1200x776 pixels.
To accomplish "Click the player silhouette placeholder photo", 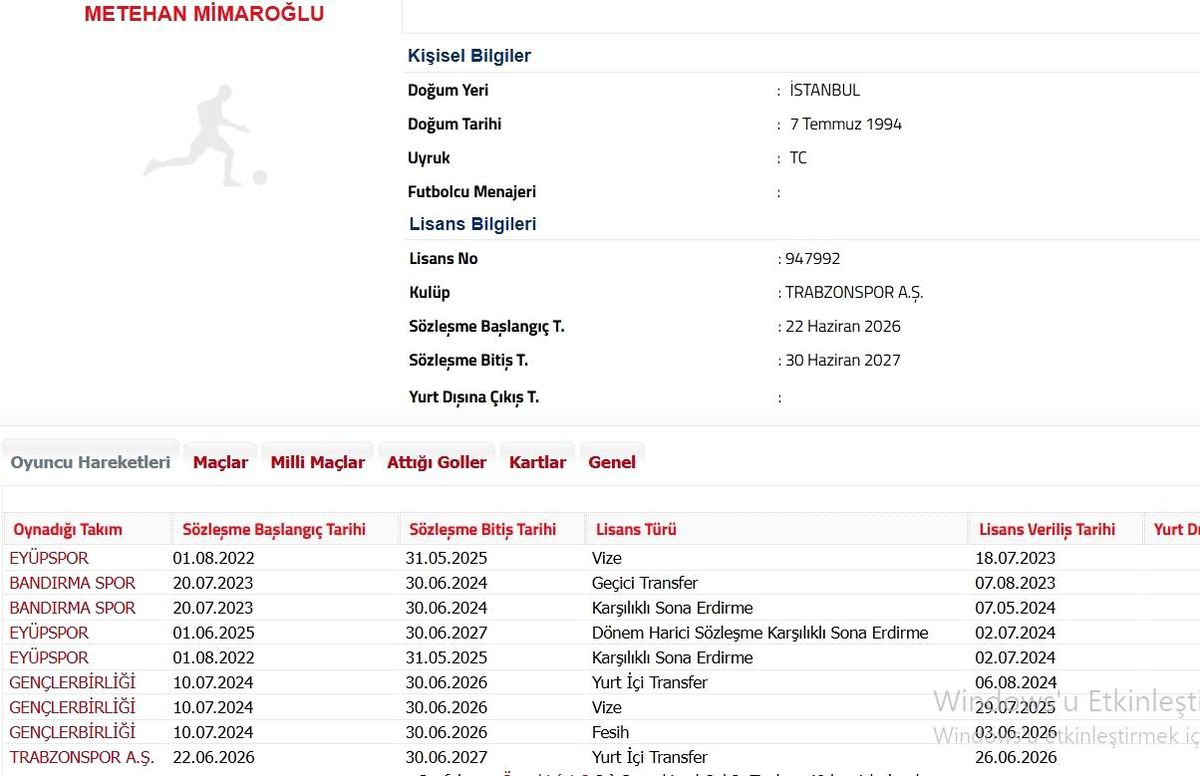I will (204, 136).
